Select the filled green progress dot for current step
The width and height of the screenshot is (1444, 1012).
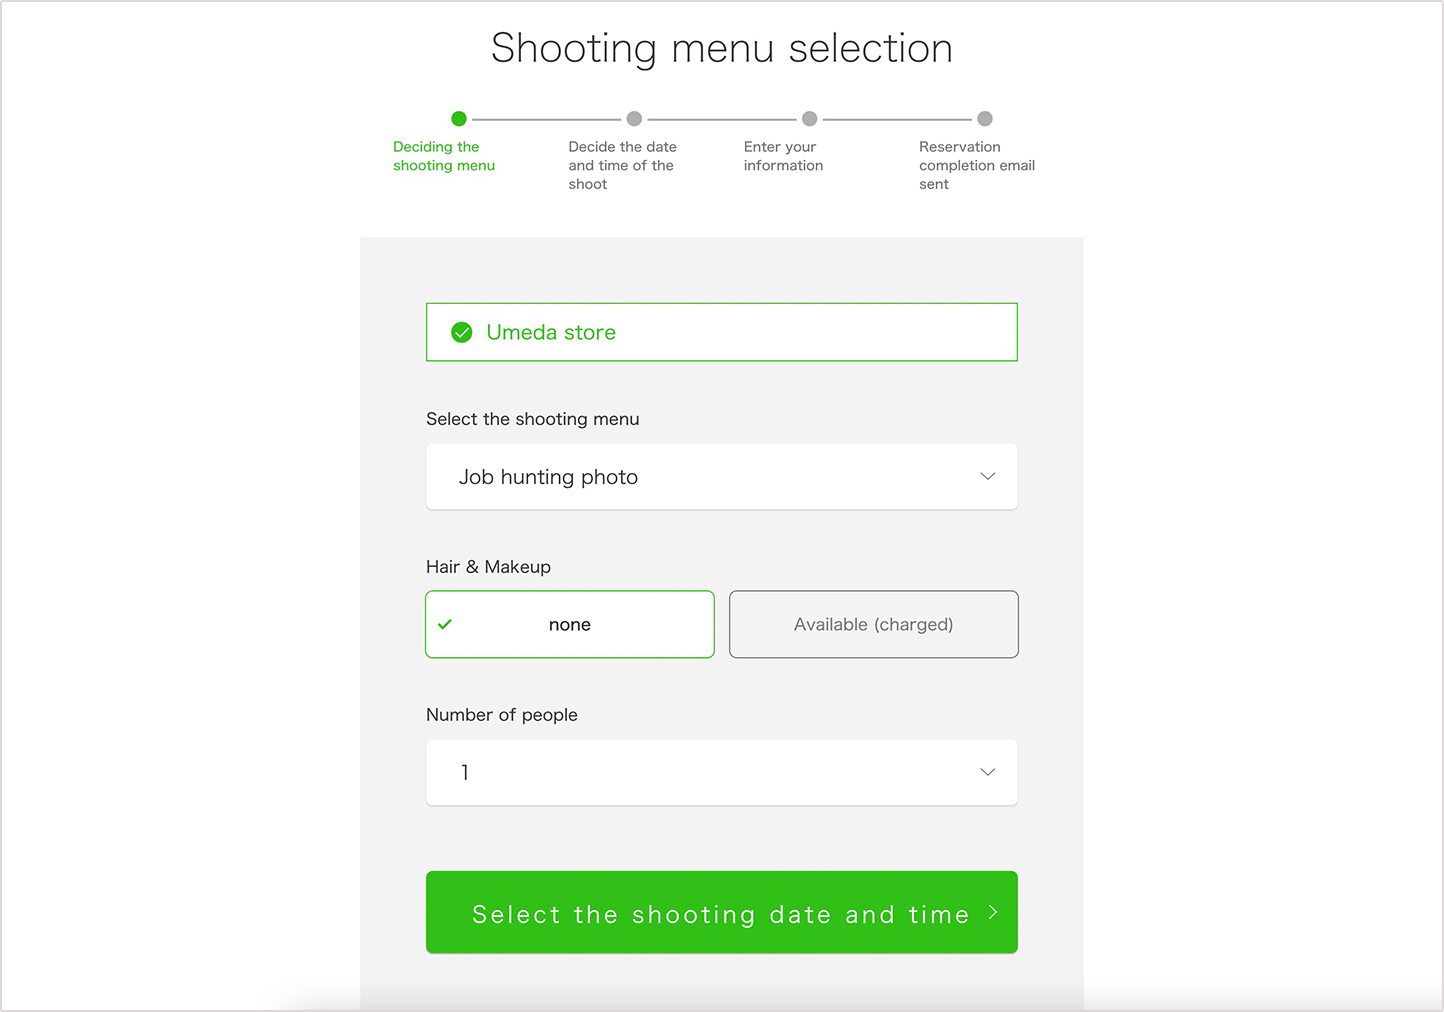pos(458,118)
